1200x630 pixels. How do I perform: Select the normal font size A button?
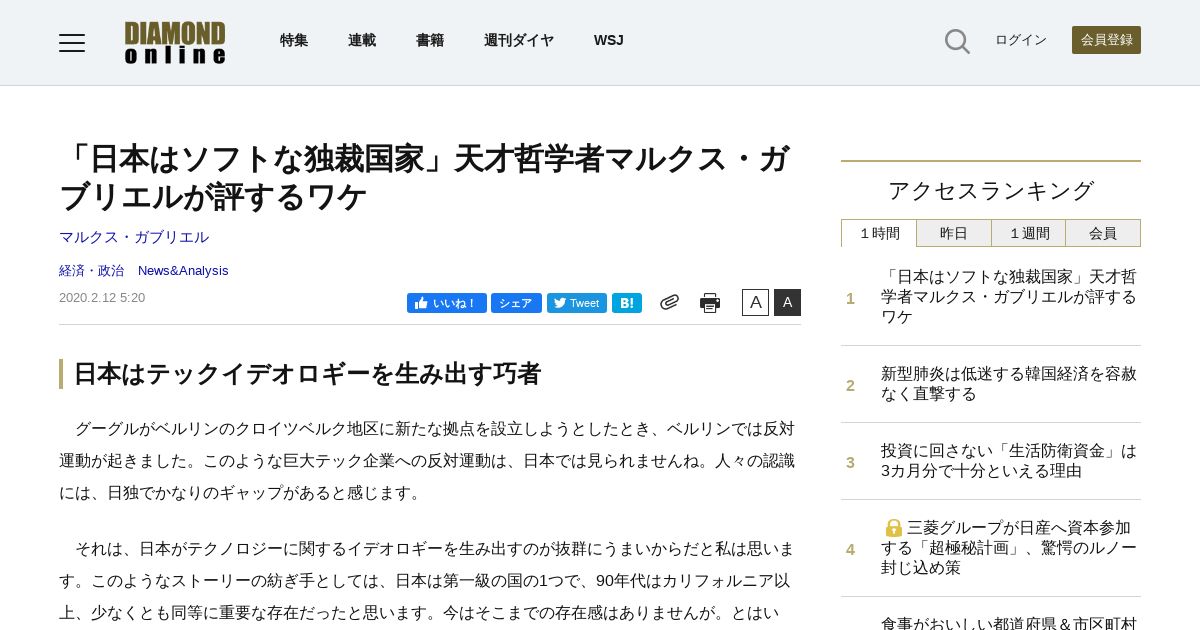coord(755,302)
